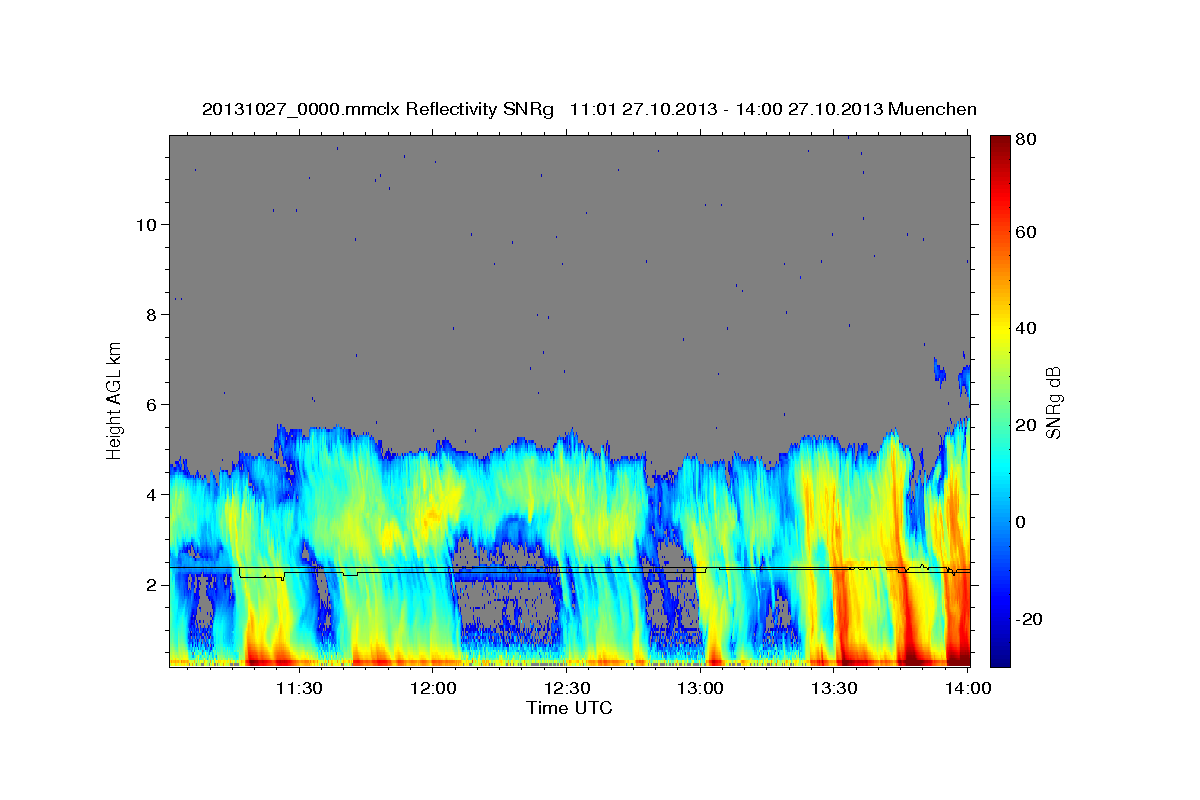Click the 'SNRg dB' colorbar title
Screen dimensions: 1200x800
coord(1054,401)
